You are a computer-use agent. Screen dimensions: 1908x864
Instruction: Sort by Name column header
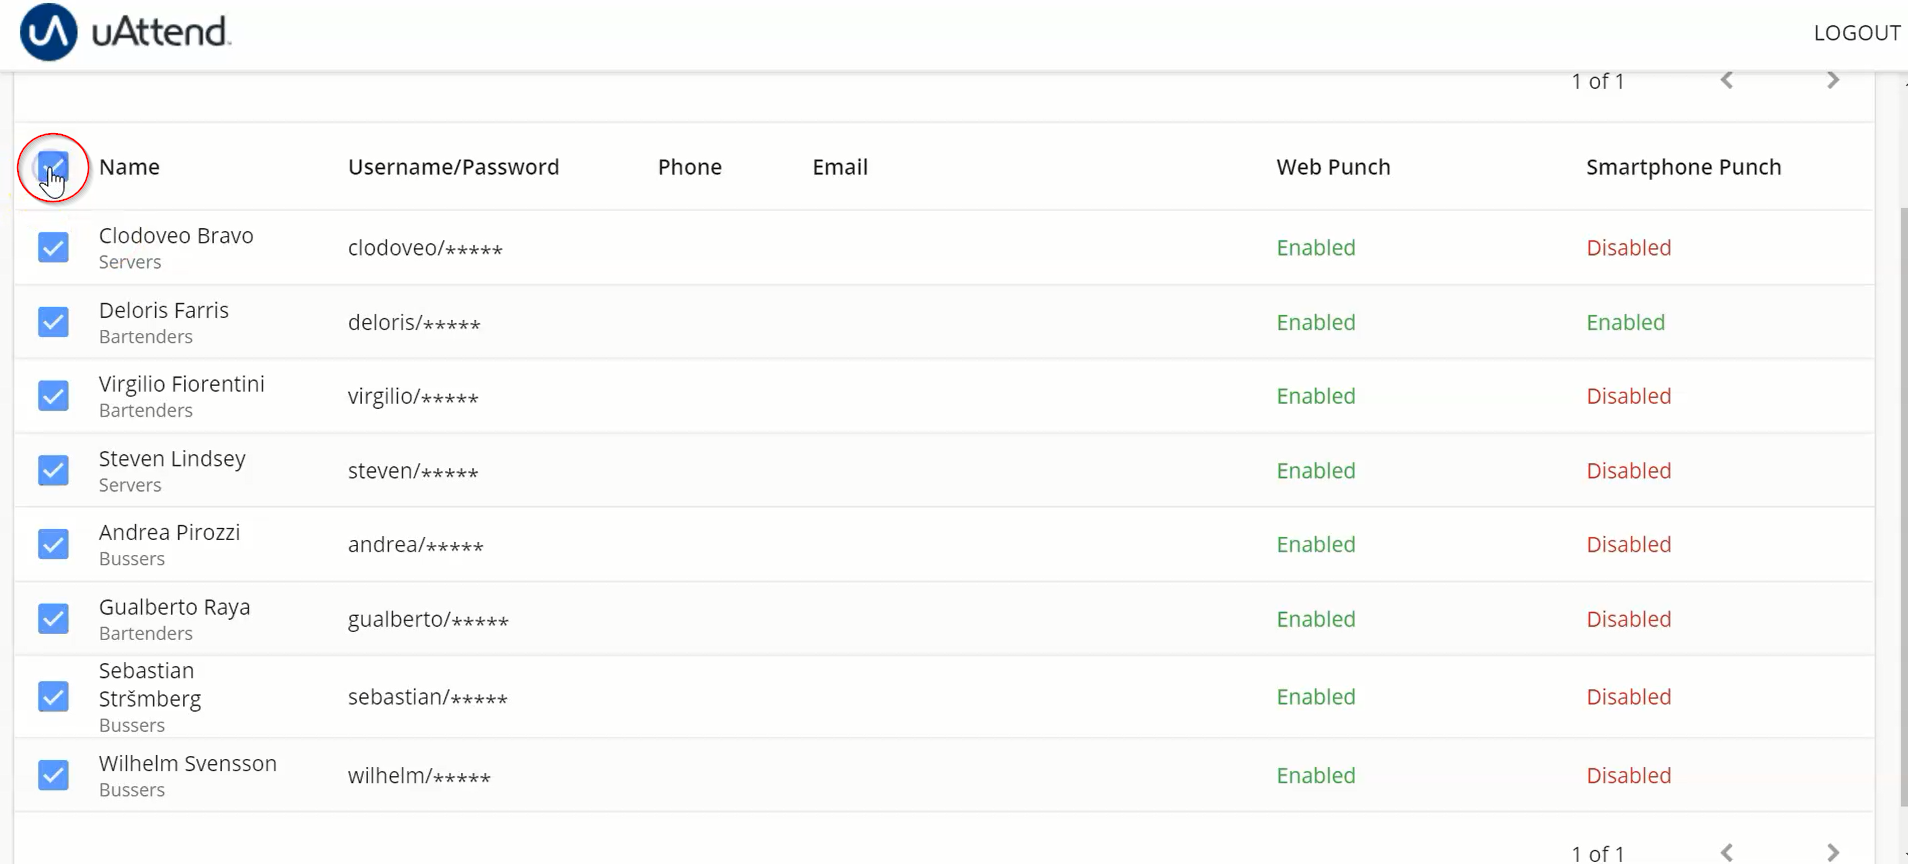point(129,167)
